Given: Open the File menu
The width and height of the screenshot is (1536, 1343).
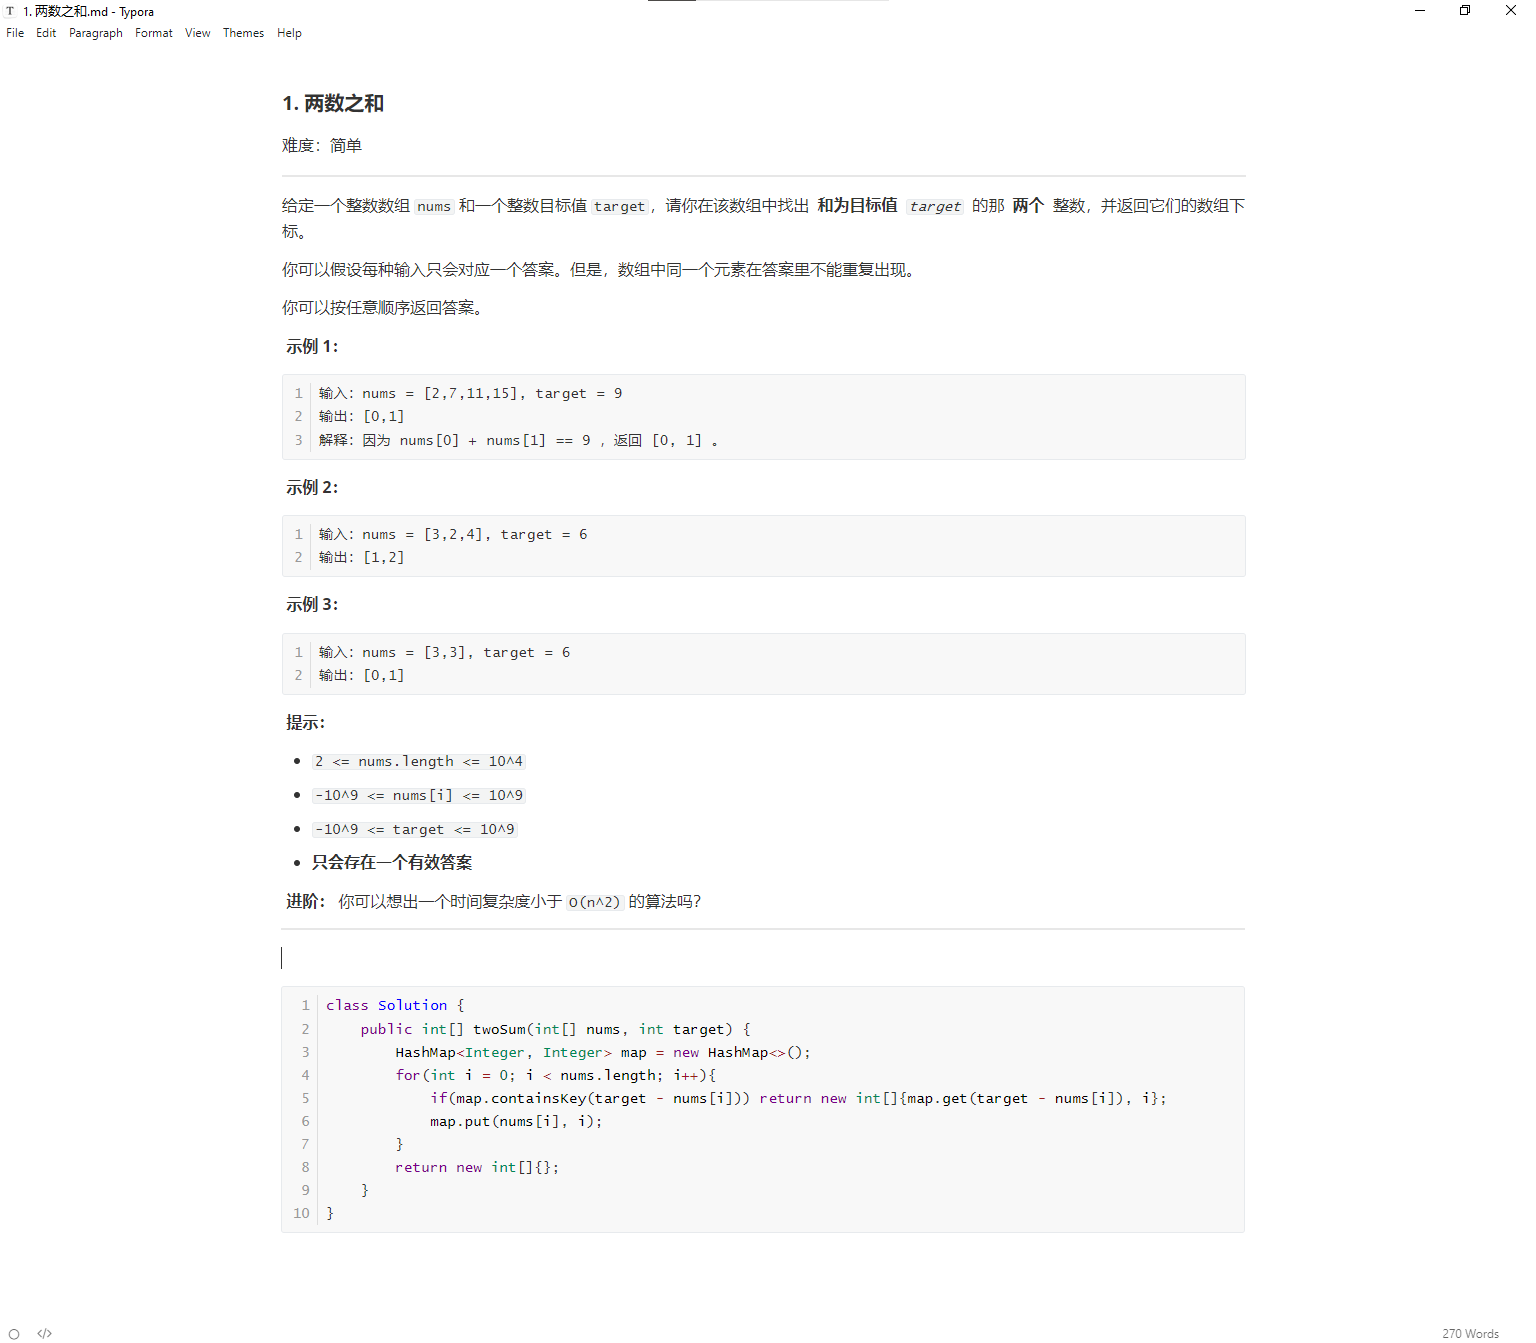Looking at the screenshot, I should click(15, 33).
